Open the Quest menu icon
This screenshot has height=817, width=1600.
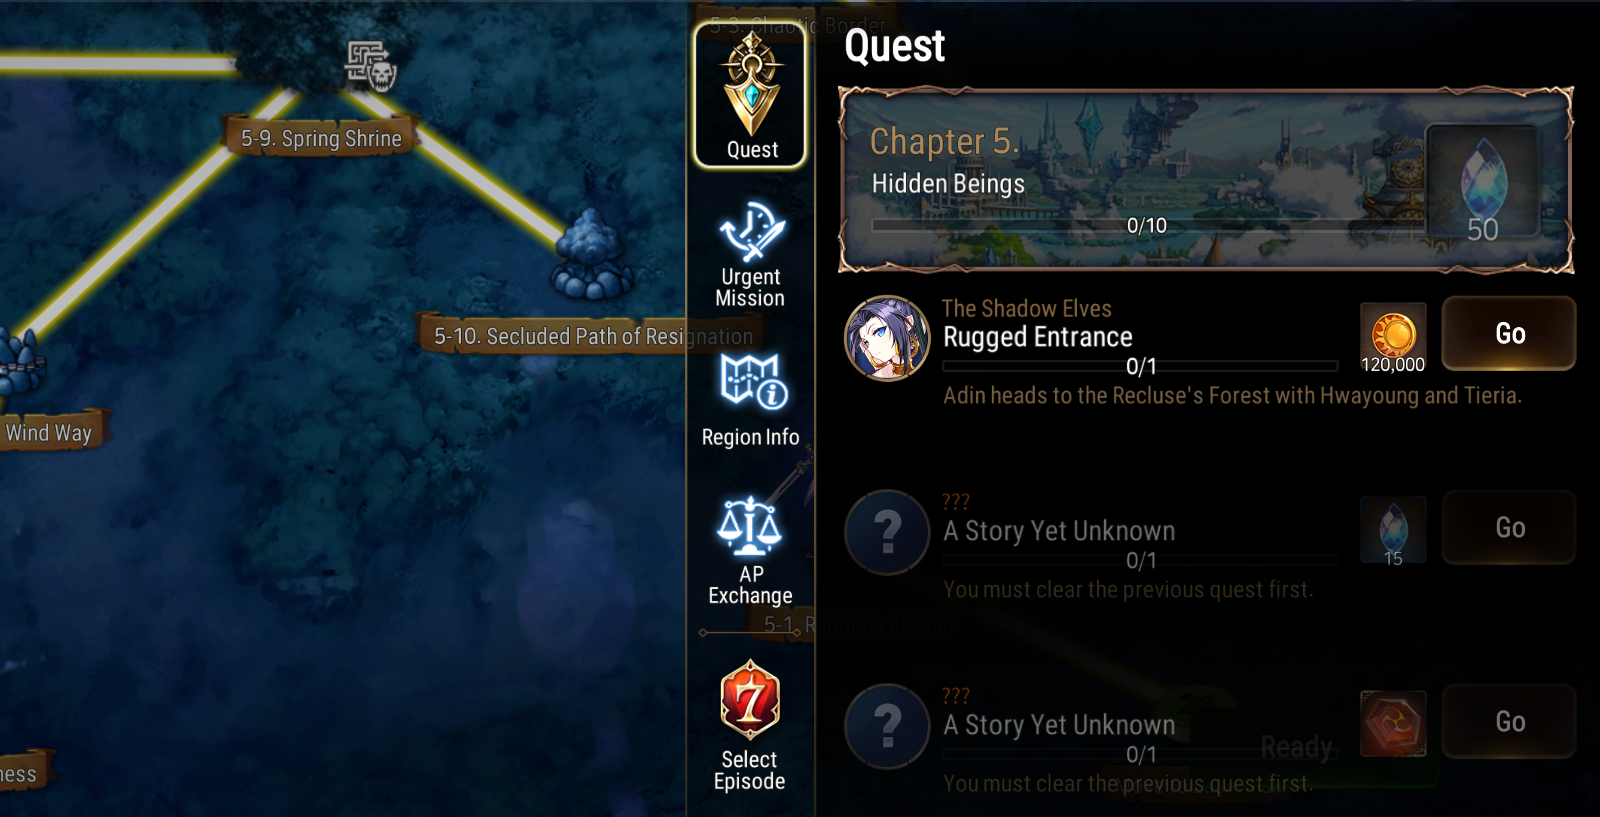750,95
